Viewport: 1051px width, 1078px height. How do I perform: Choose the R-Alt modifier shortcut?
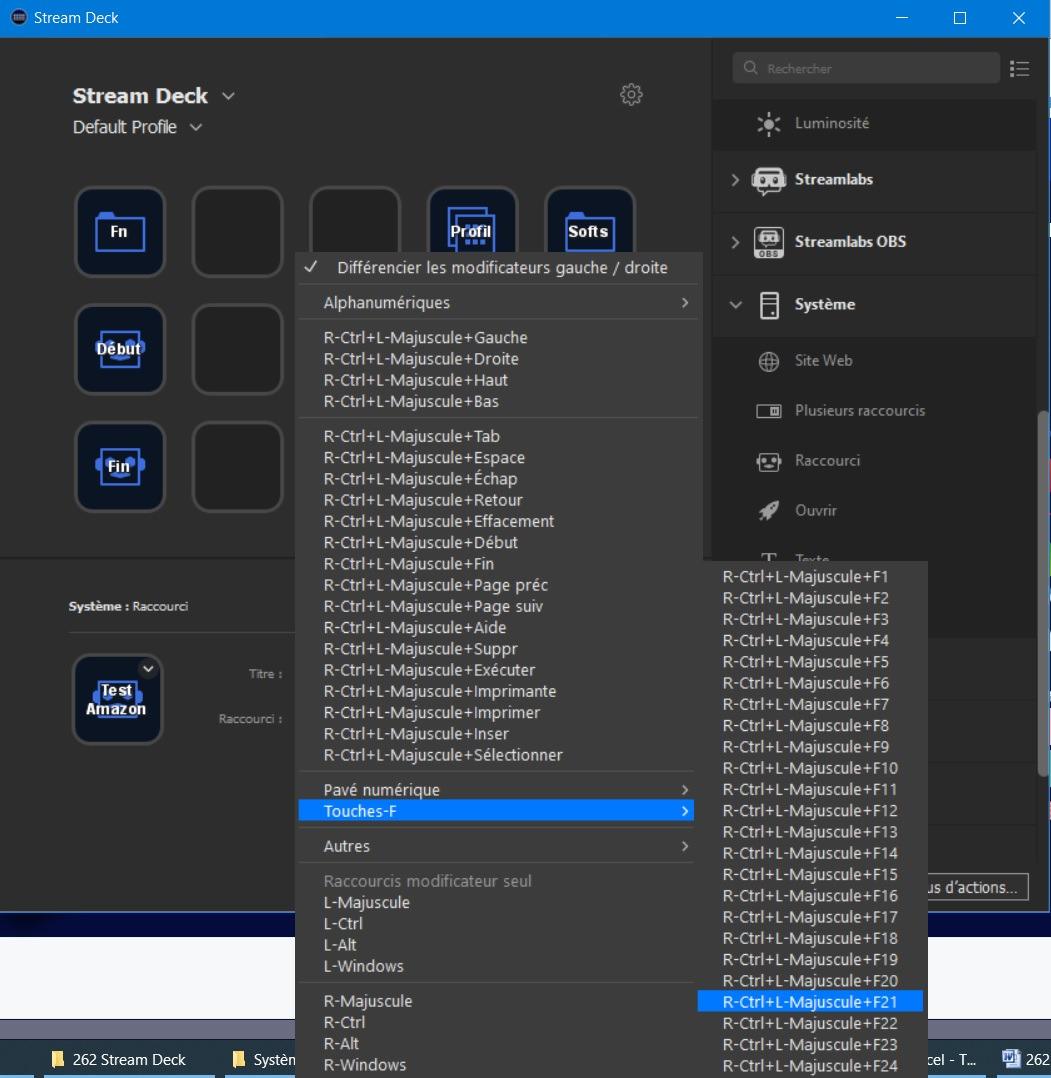(x=496, y=1044)
